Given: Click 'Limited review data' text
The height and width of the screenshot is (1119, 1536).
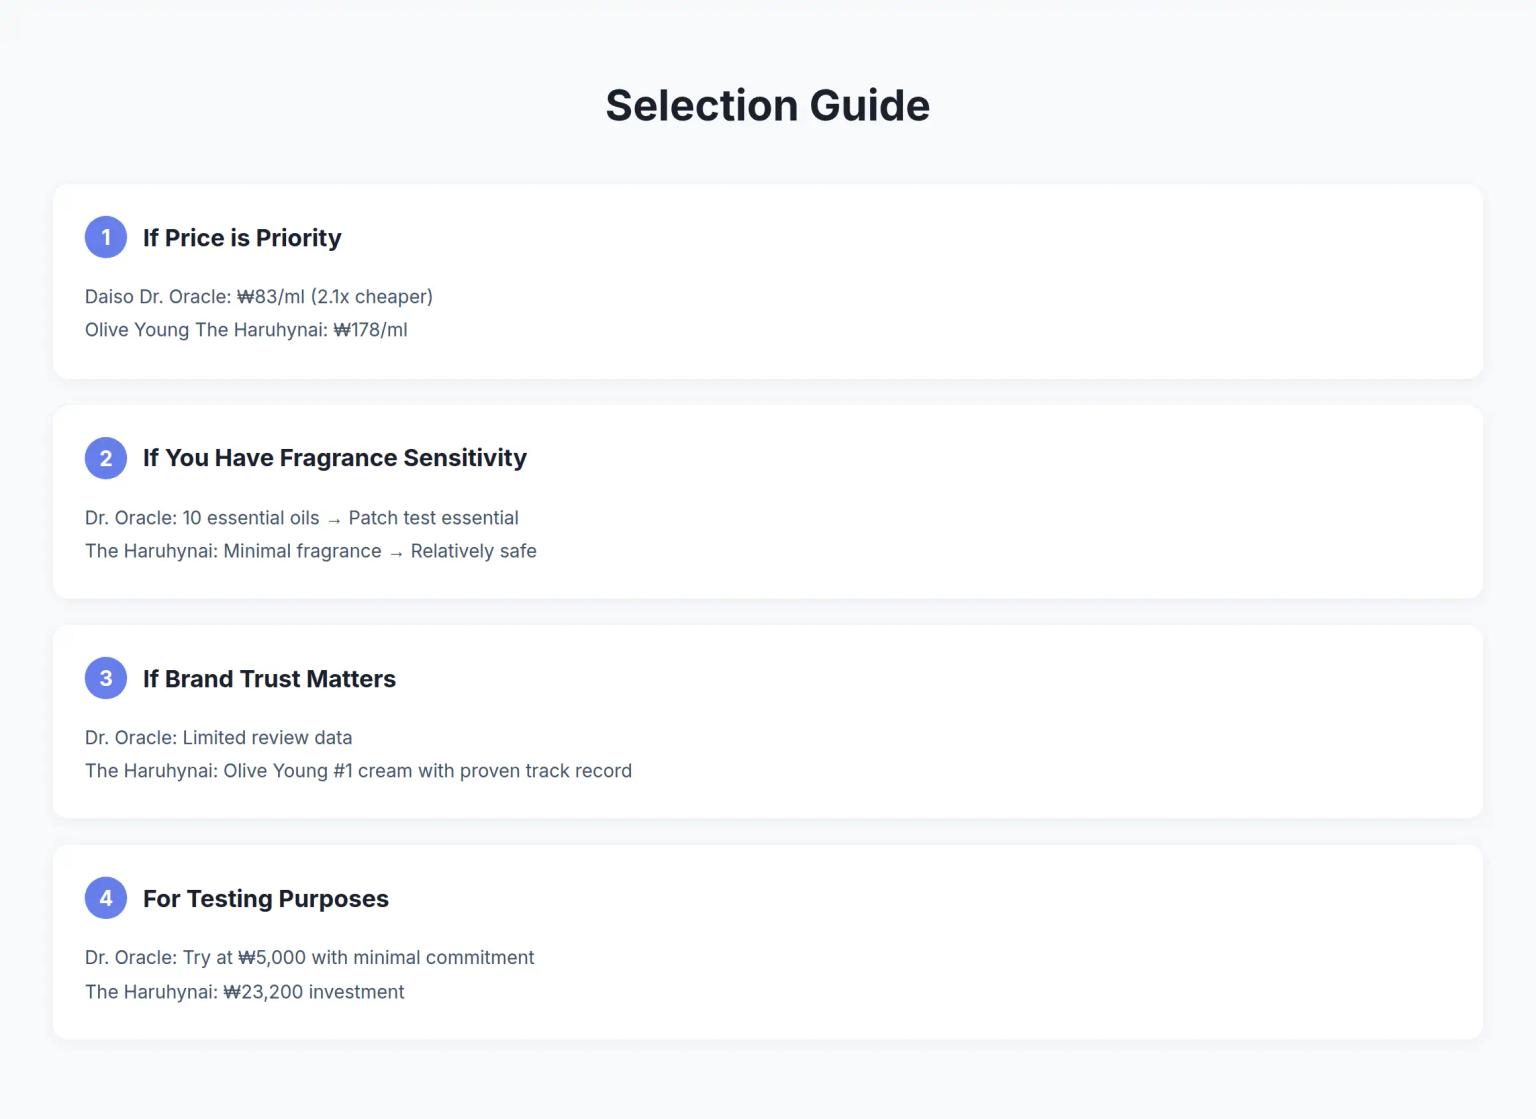Looking at the screenshot, I should 218,737.
